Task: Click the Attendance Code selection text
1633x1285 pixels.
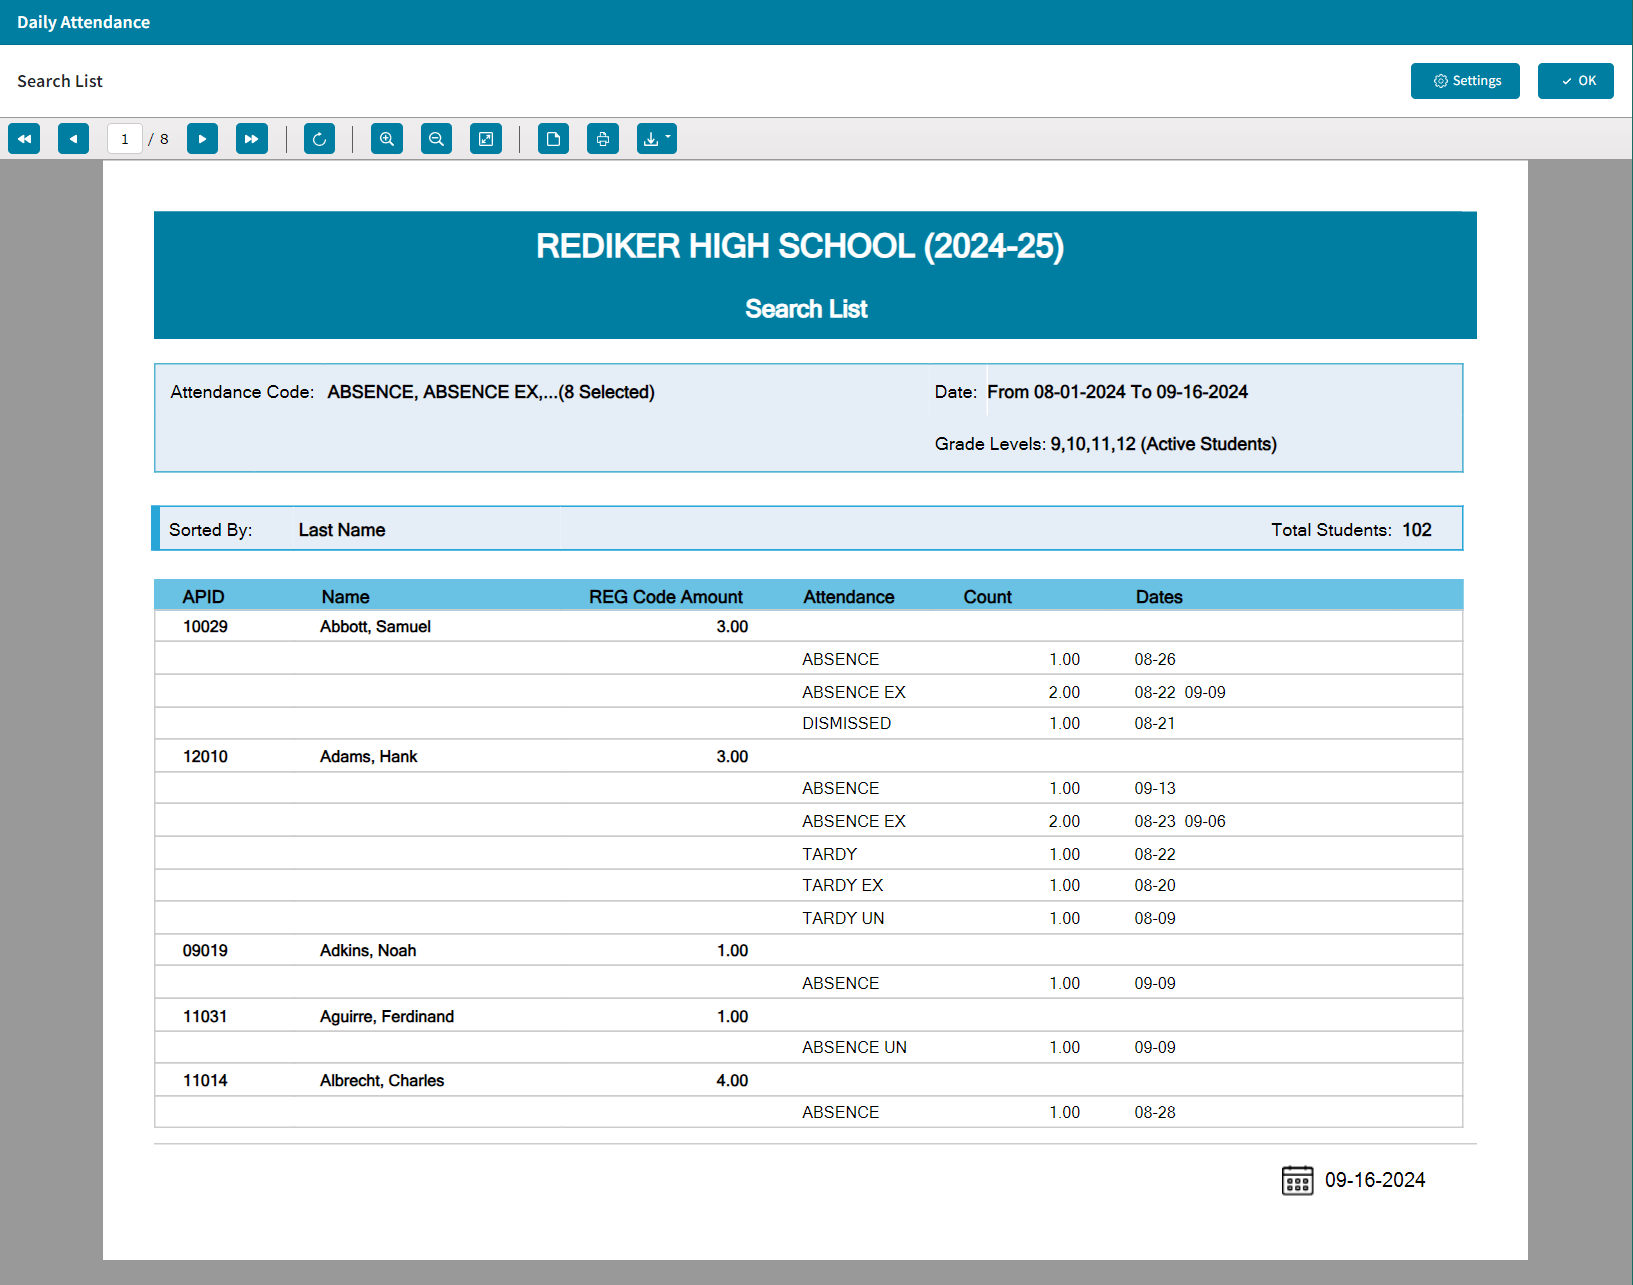Action: [x=491, y=392]
